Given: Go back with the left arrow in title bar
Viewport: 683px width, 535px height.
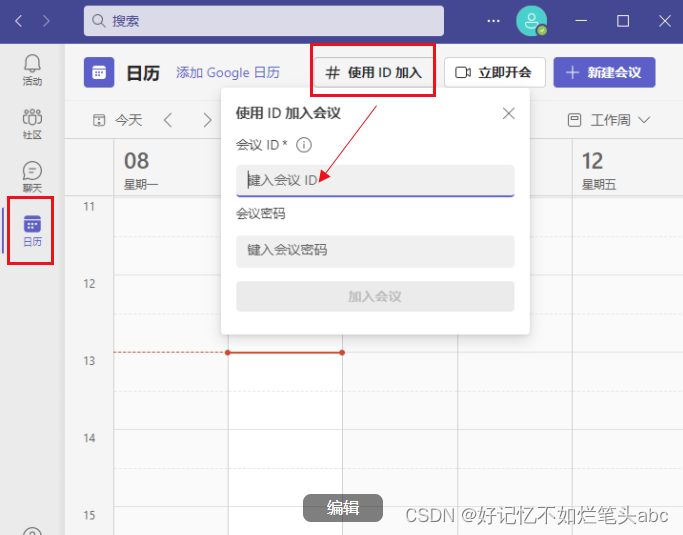Looking at the screenshot, I should [x=19, y=21].
